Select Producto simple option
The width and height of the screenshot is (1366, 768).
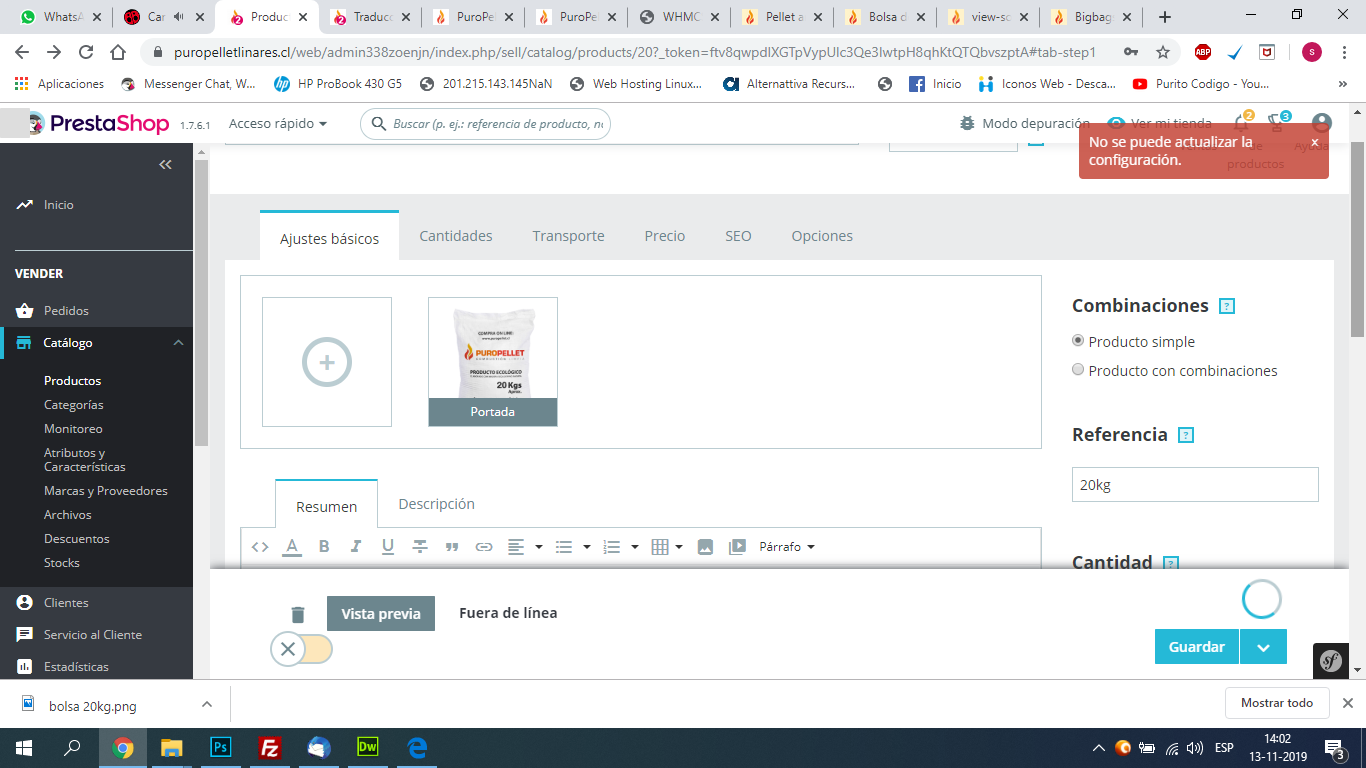pos(1078,341)
